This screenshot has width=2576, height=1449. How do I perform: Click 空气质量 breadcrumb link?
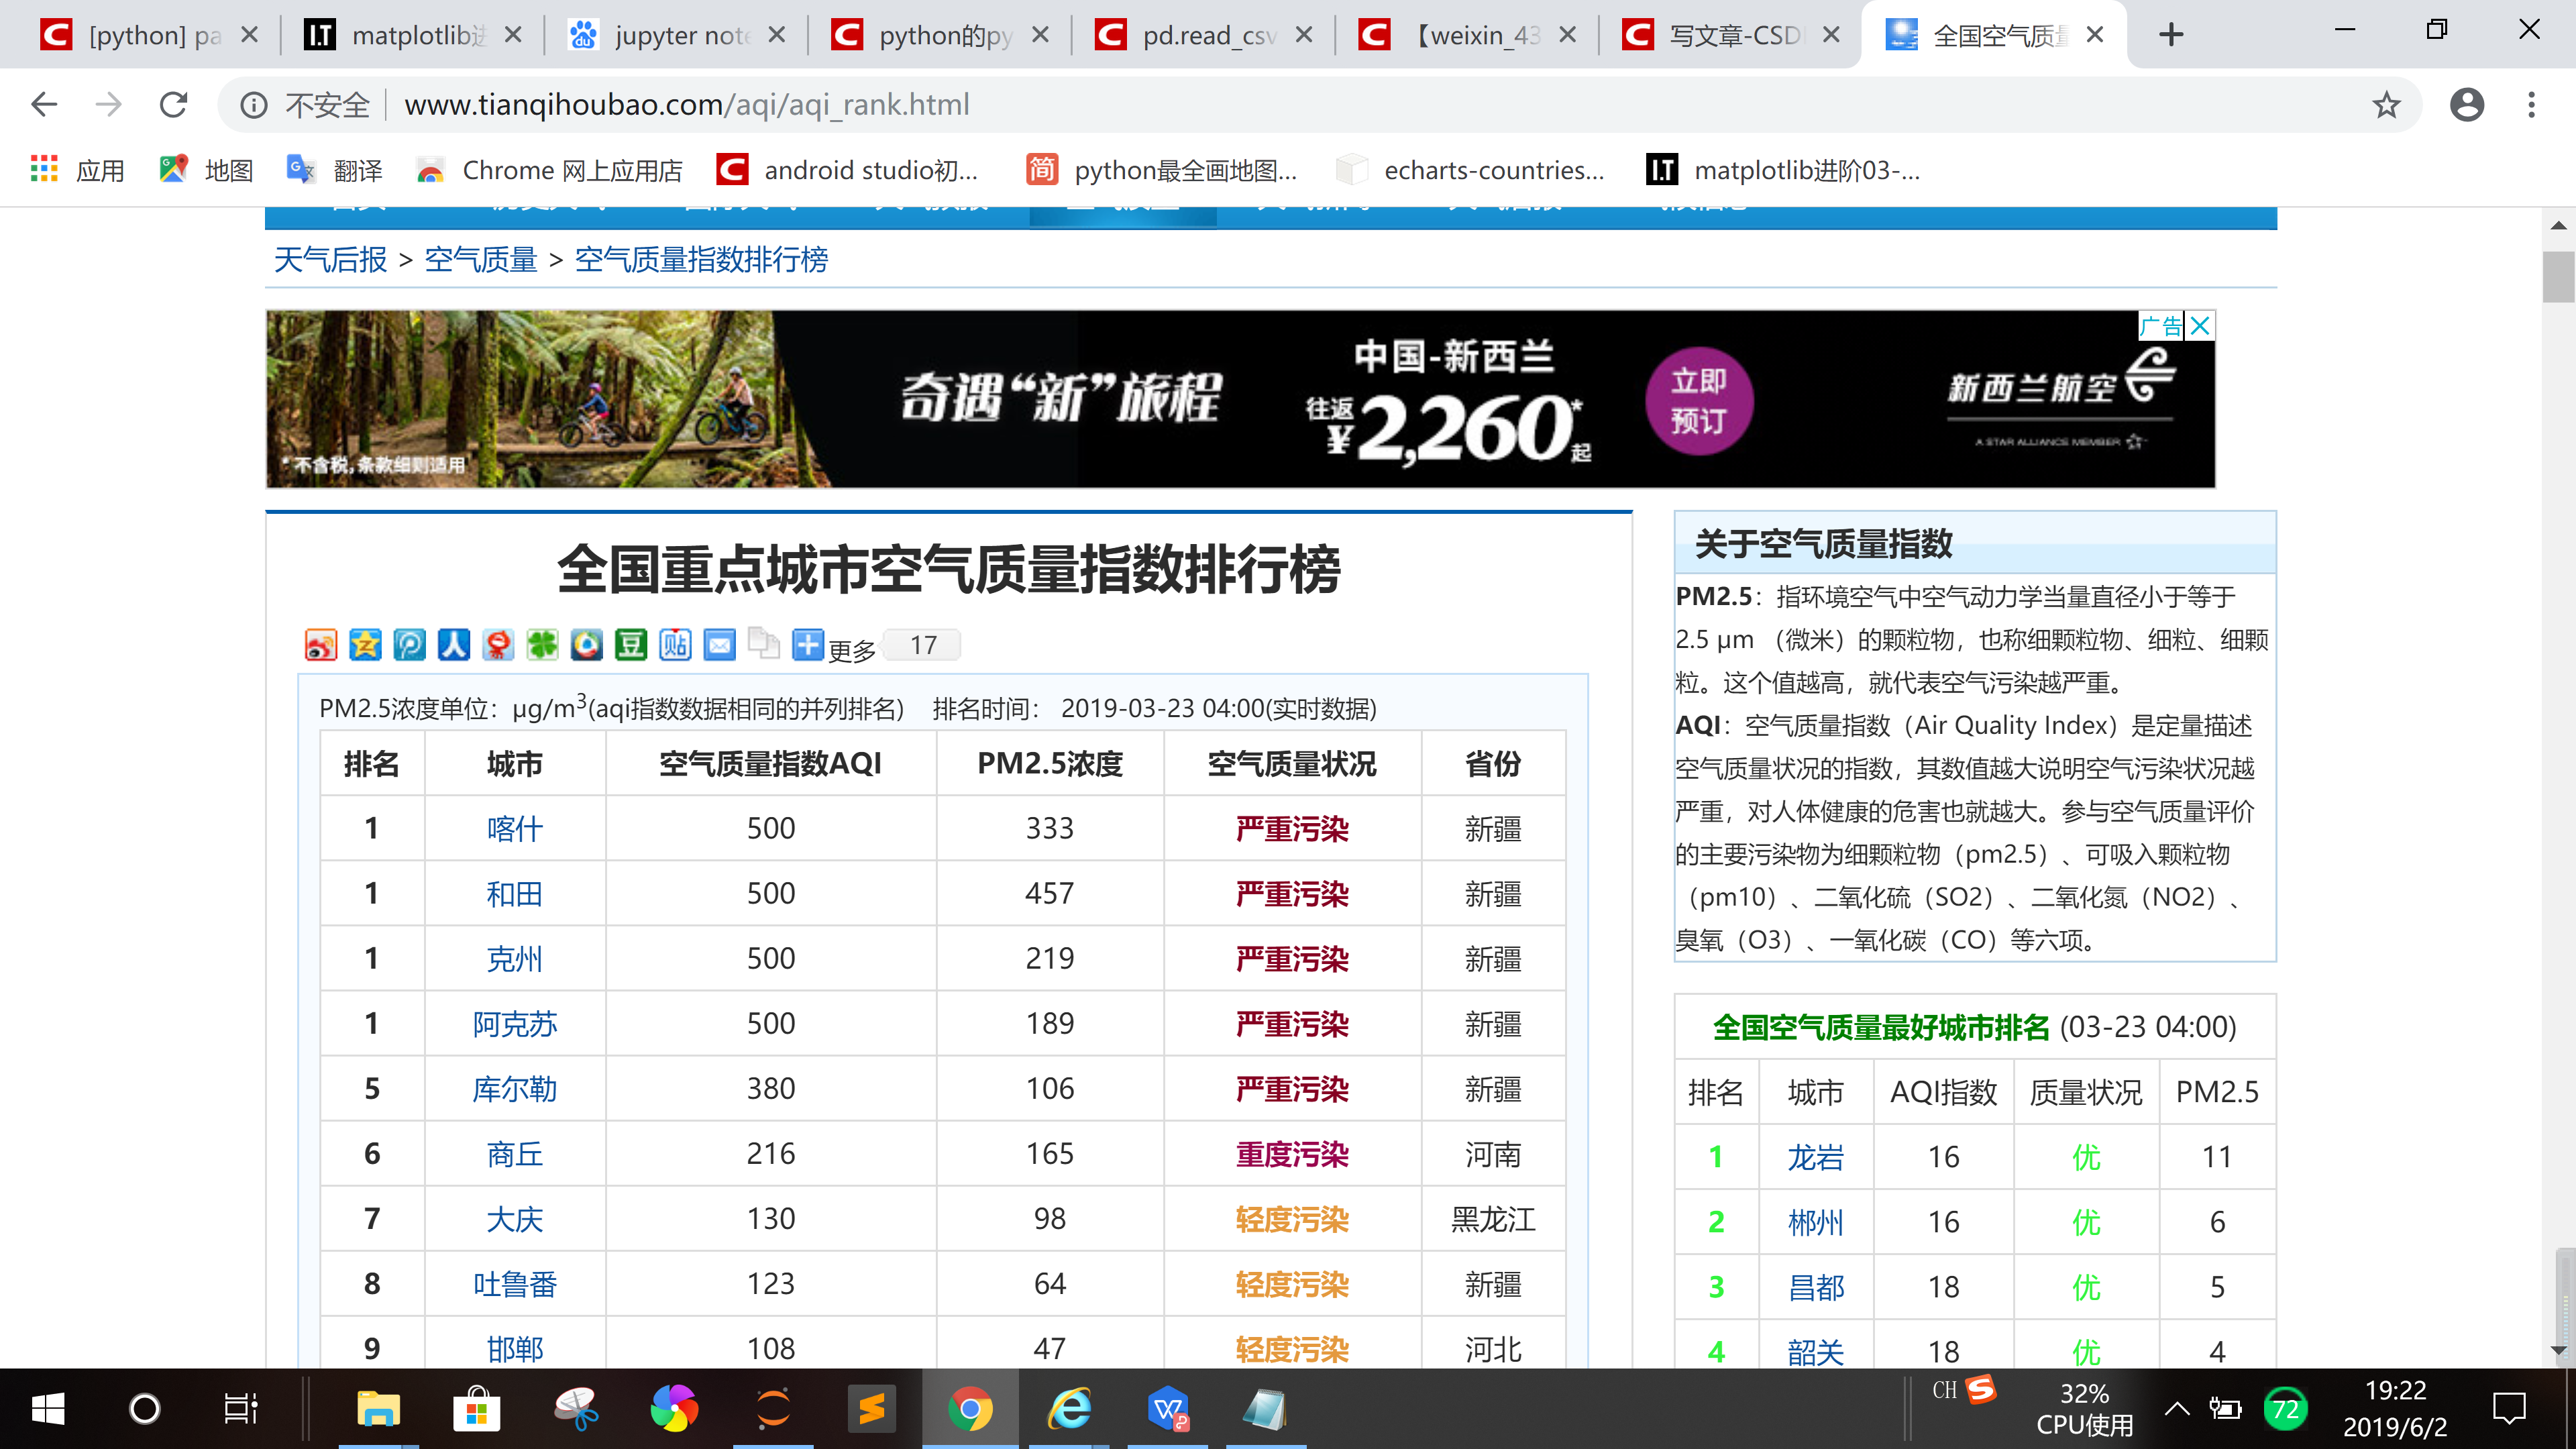(480, 260)
